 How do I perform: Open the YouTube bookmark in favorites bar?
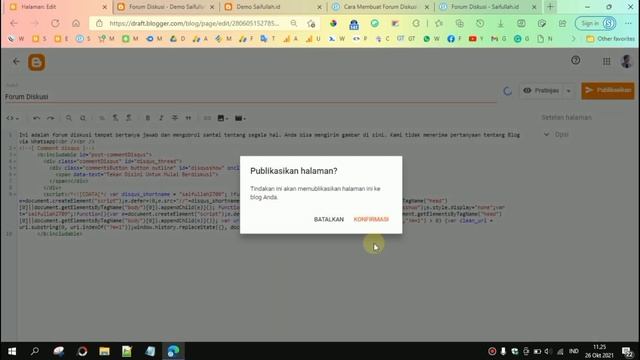476,39
